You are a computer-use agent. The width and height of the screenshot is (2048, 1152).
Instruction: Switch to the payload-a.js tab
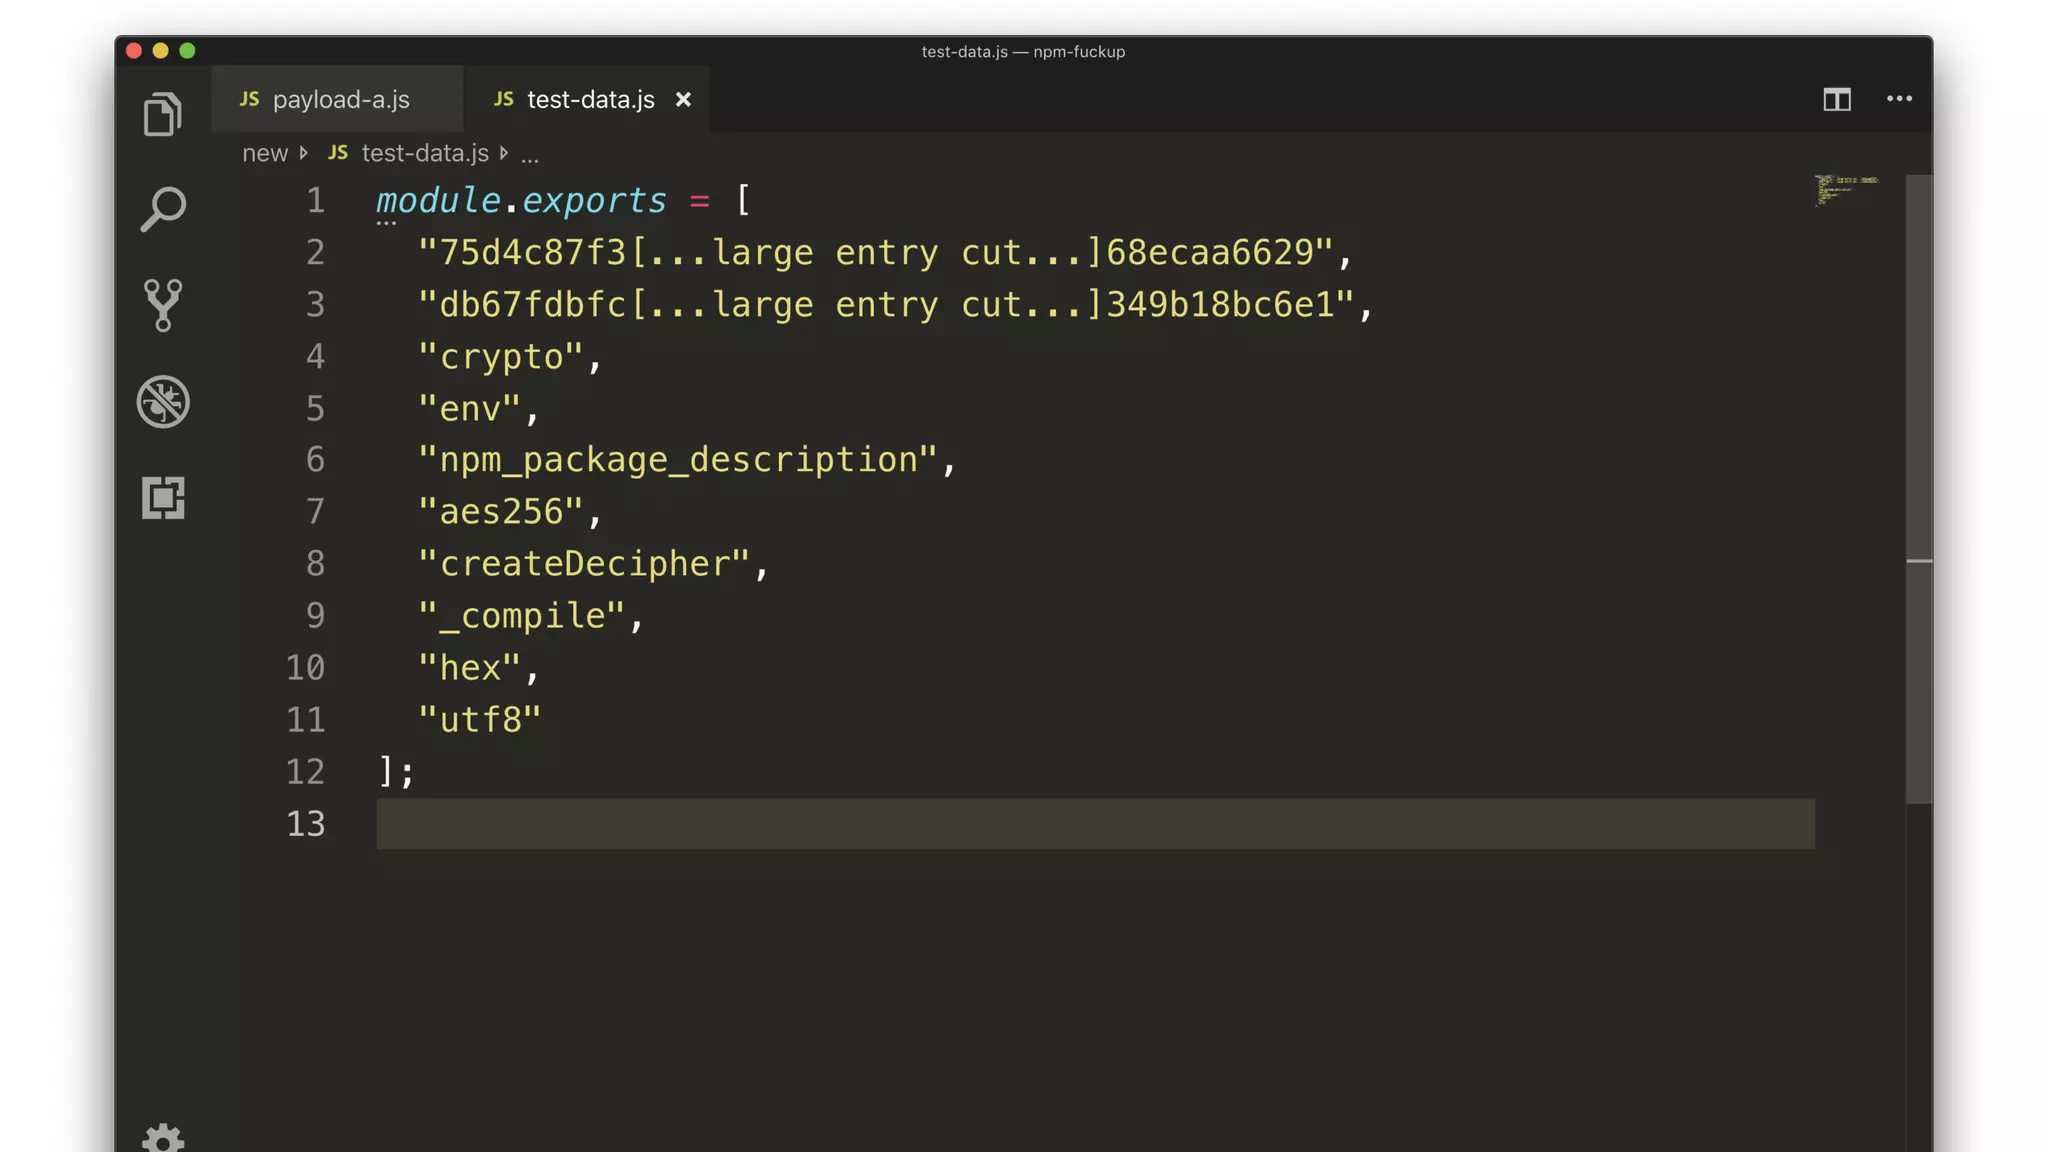[339, 100]
